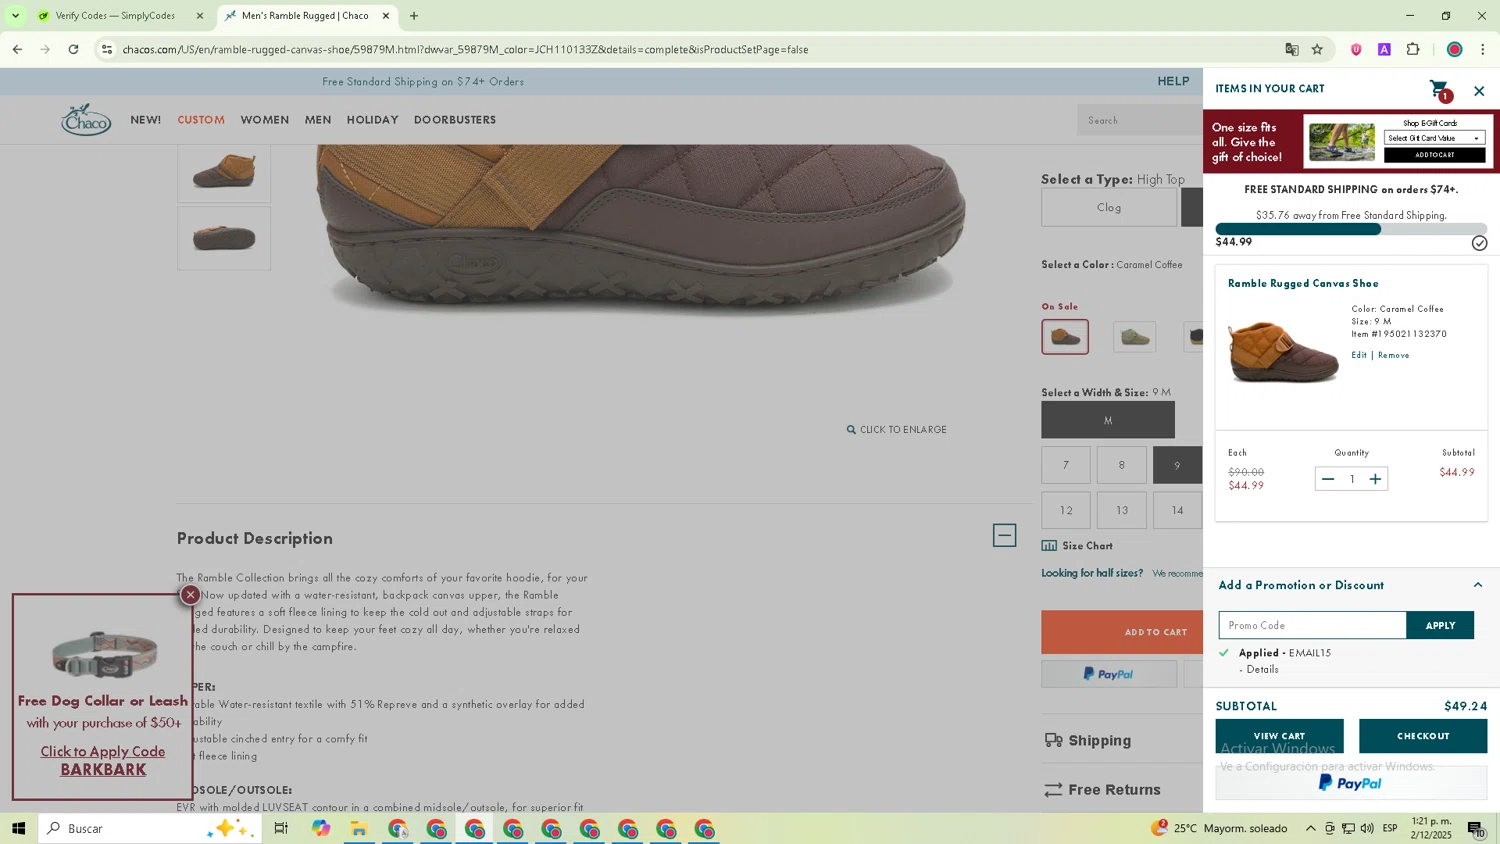Open the Size Chart link
The width and height of the screenshot is (1500, 844).
(1077, 546)
